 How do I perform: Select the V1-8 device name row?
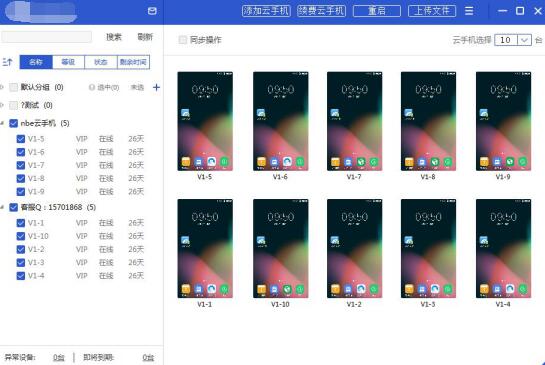point(36,178)
